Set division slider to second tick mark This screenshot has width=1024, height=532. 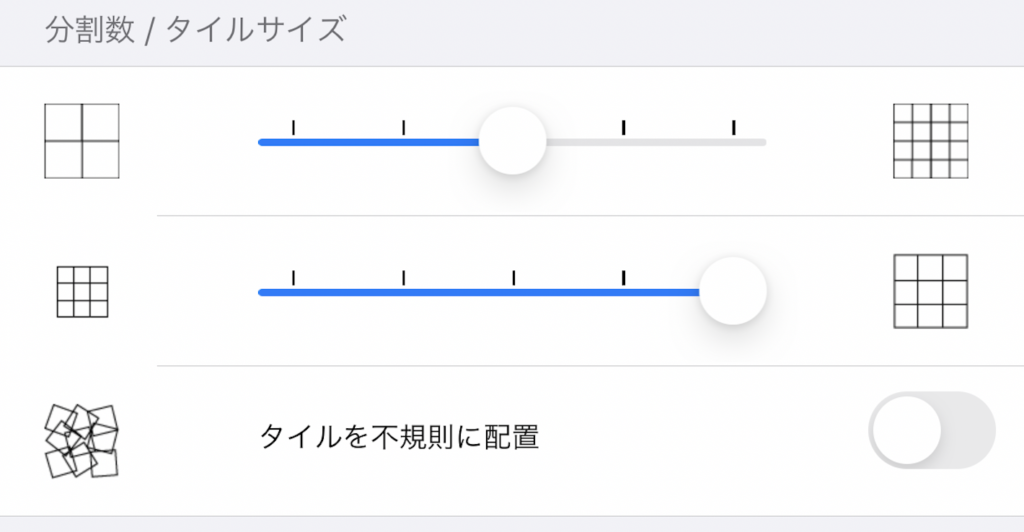(404, 142)
